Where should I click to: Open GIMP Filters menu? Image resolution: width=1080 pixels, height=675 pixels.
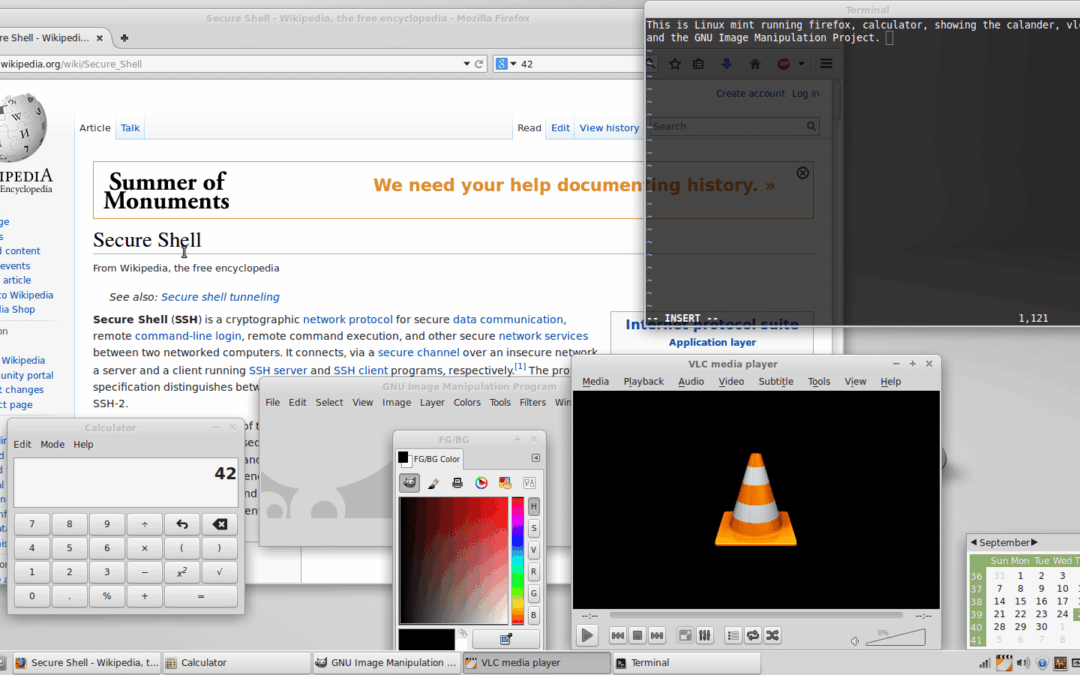[532, 402]
